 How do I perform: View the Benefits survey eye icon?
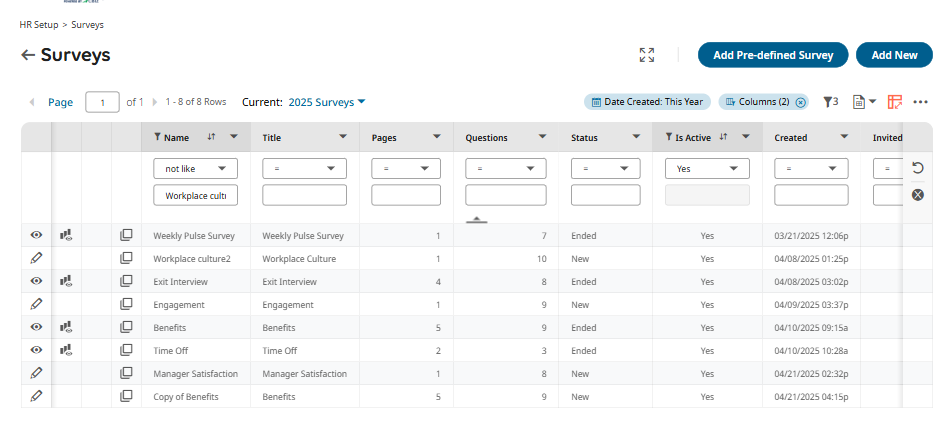(x=36, y=327)
